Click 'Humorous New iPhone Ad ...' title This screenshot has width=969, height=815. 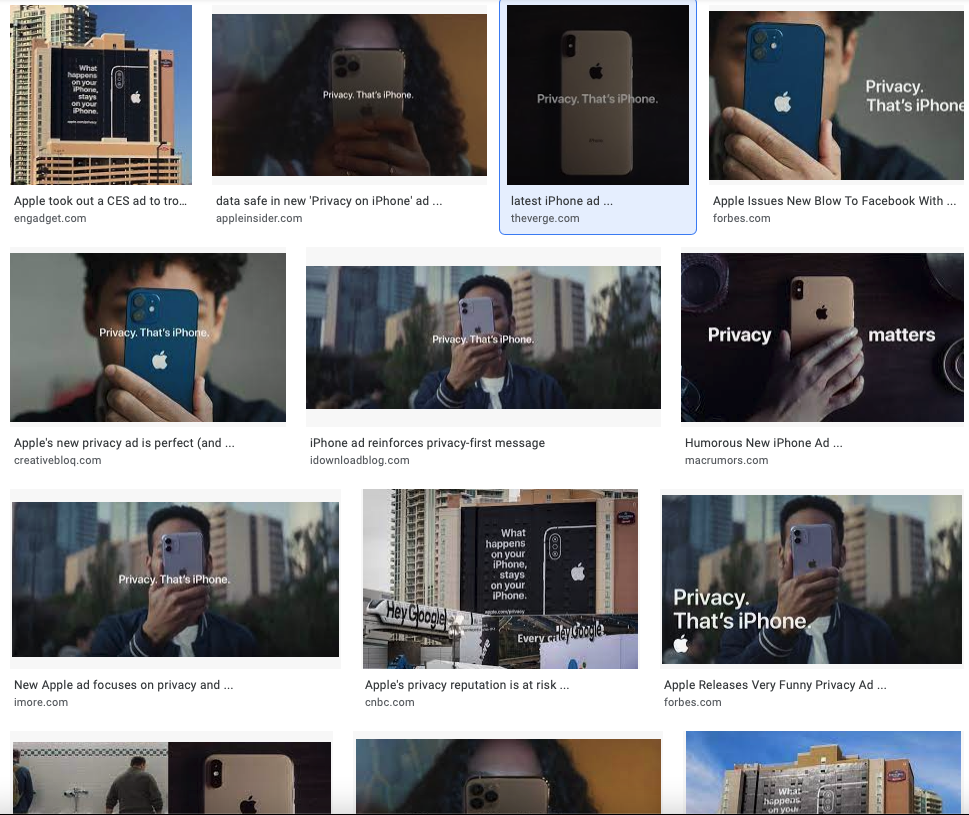(763, 443)
